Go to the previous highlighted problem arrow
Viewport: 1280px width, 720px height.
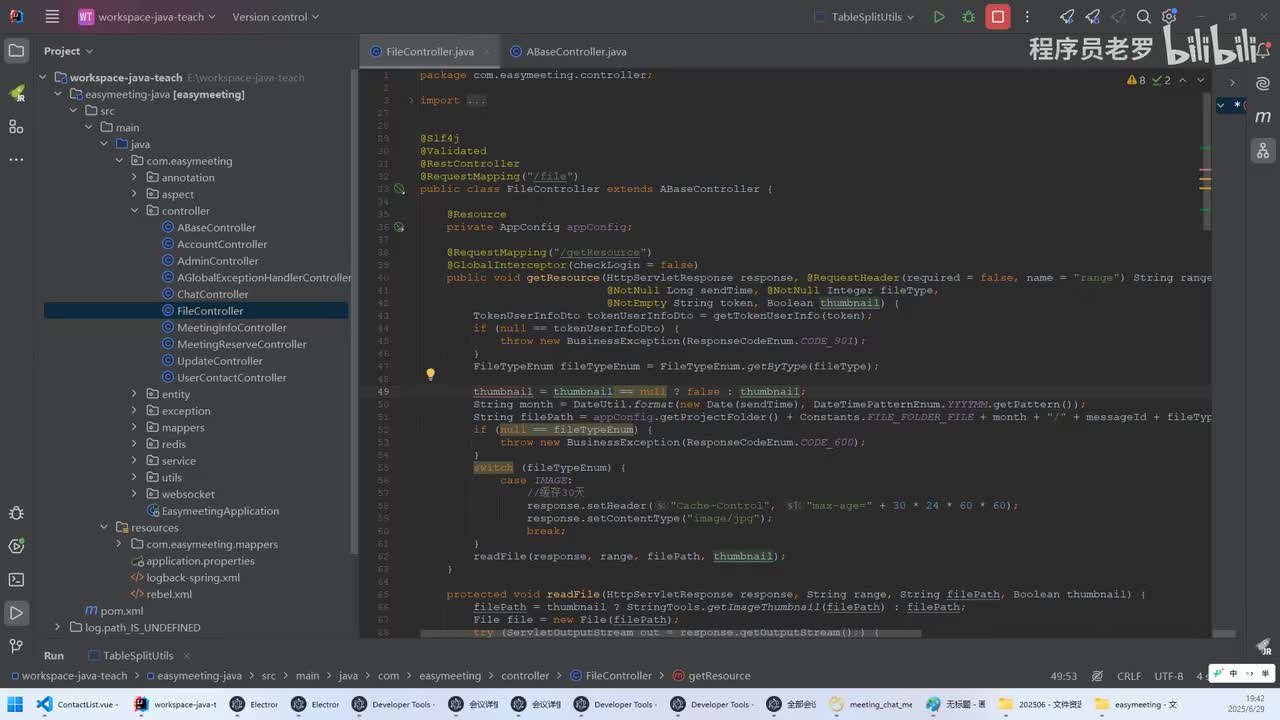pos(1183,80)
